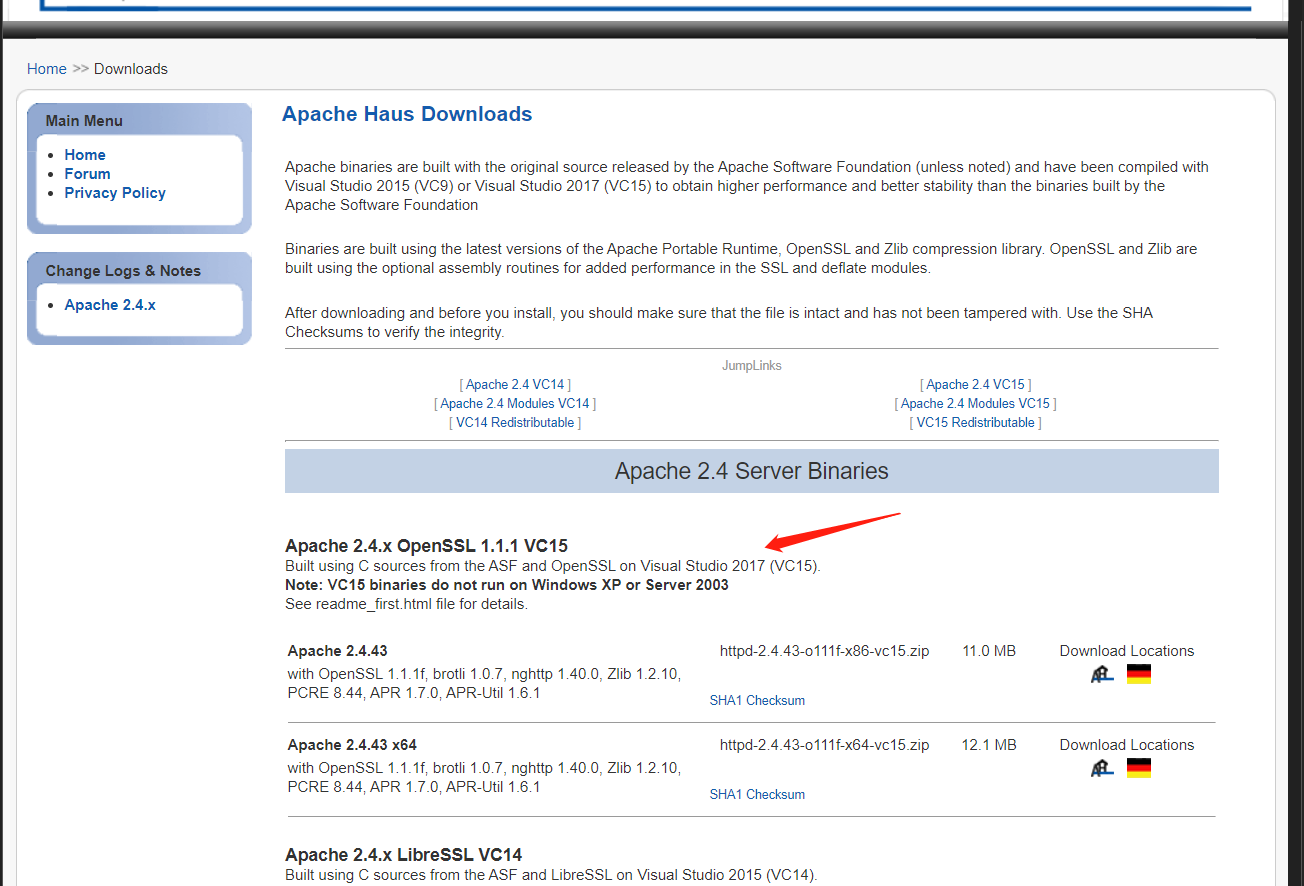Click the Apache Haus Downloads heading
This screenshot has height=886, width=1304.
pos(407,114)
